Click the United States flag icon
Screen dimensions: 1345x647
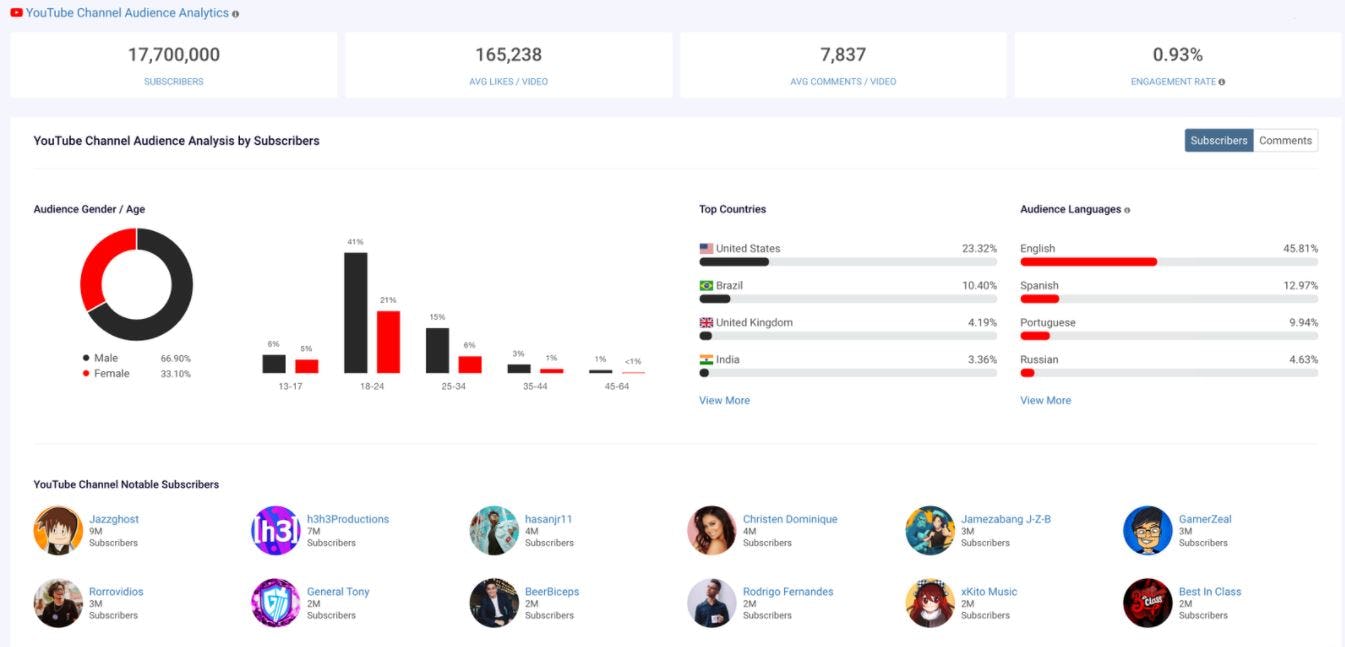click(x=705, y=247)
